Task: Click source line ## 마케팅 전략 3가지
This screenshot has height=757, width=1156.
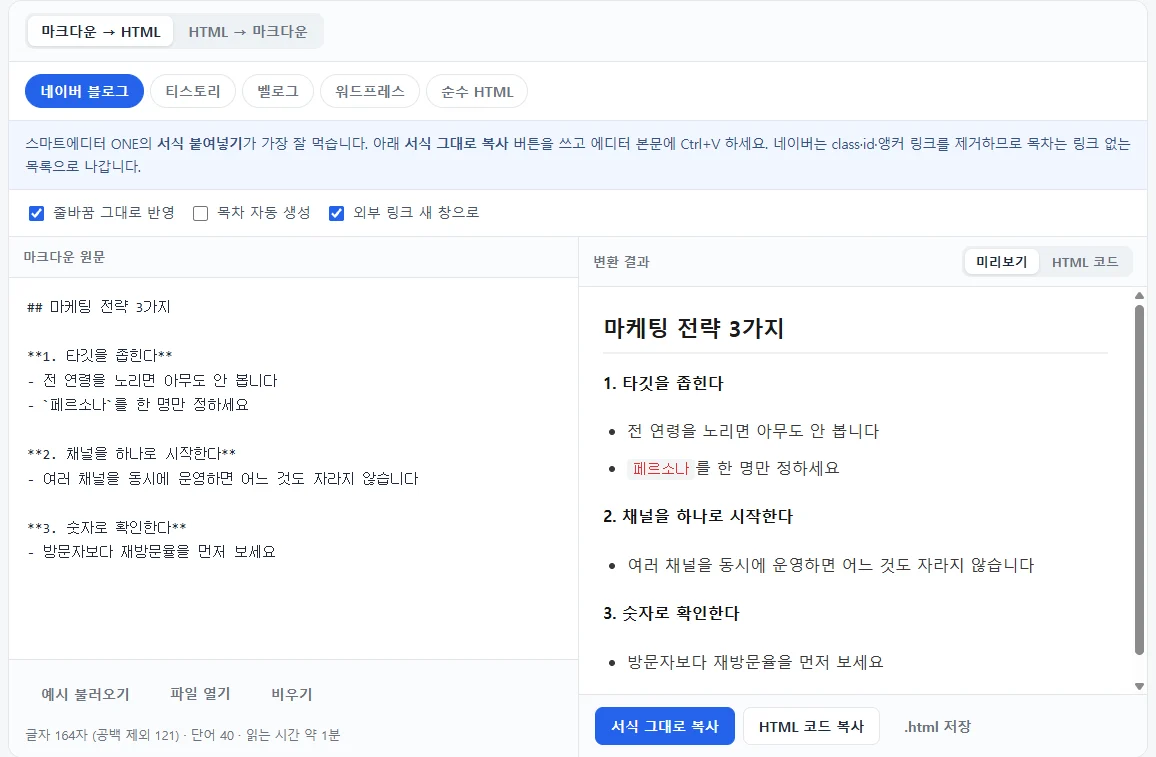Action: click(x=99, y=307)
